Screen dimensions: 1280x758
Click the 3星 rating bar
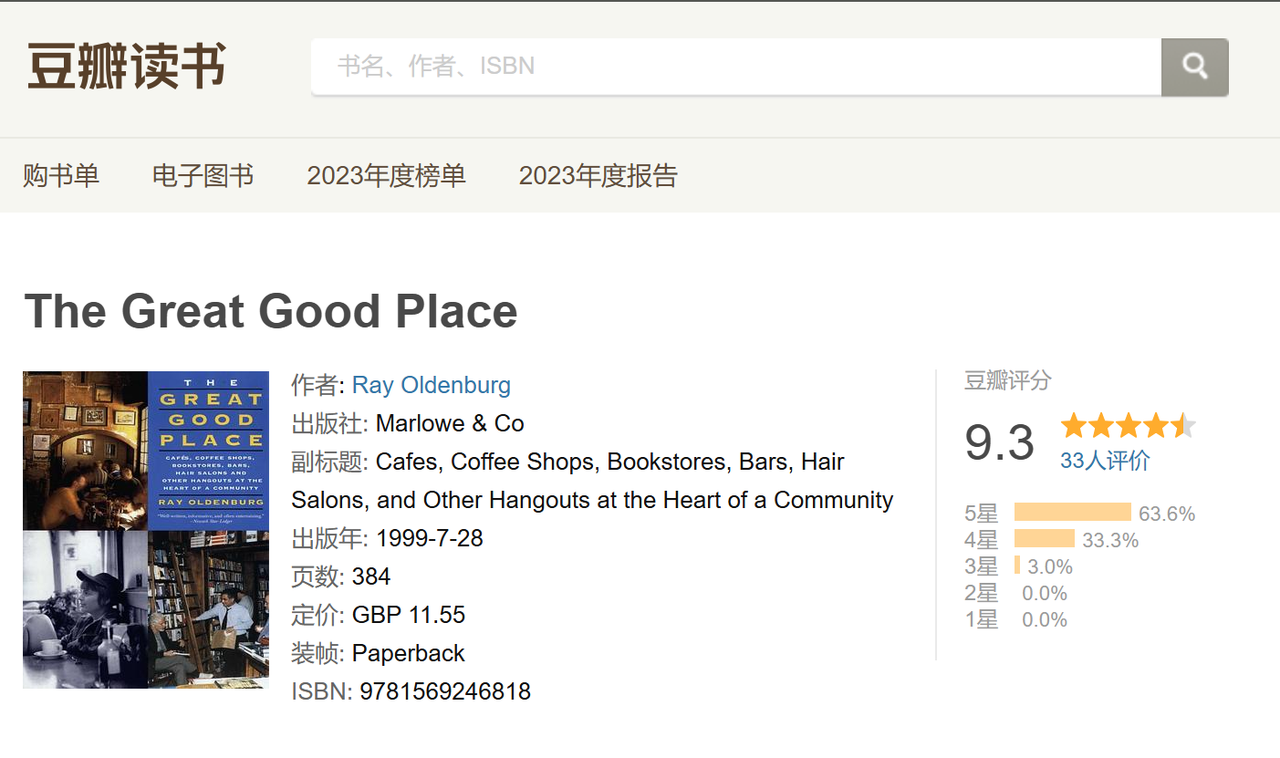(1017, 566)
